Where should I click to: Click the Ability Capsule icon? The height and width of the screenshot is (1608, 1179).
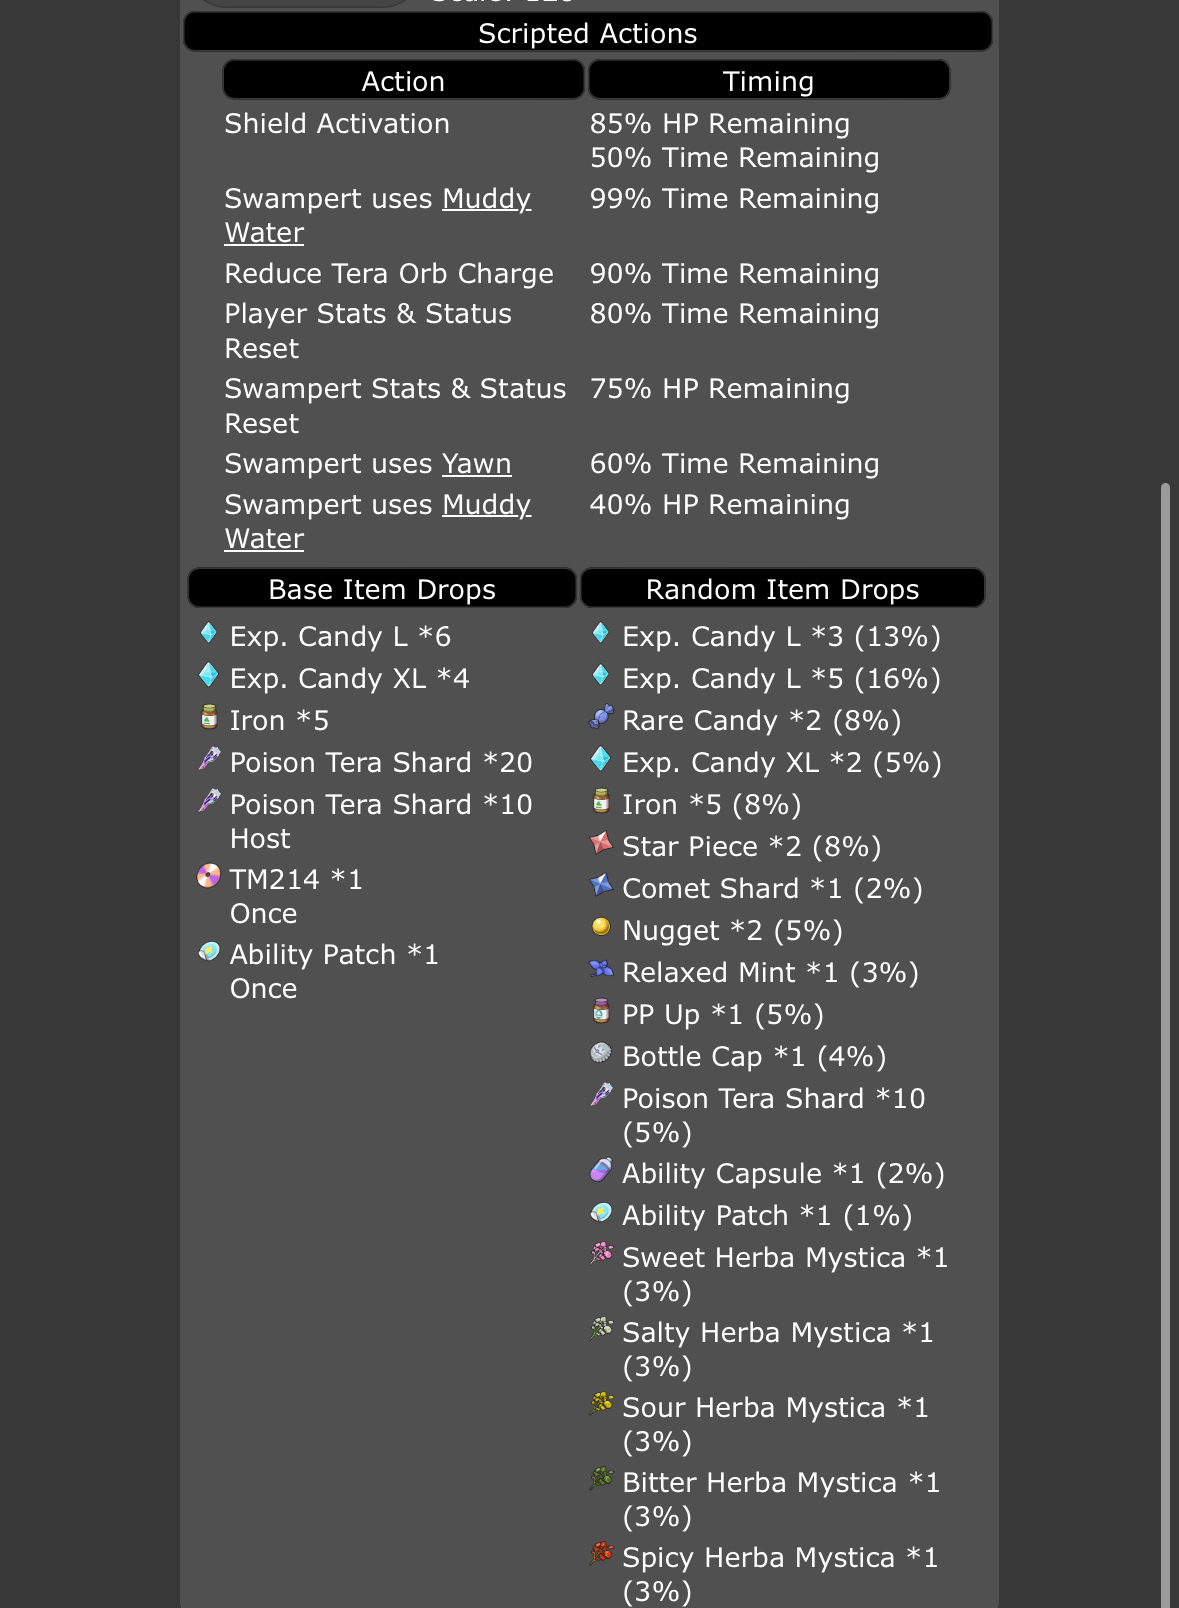[601, 1170]
